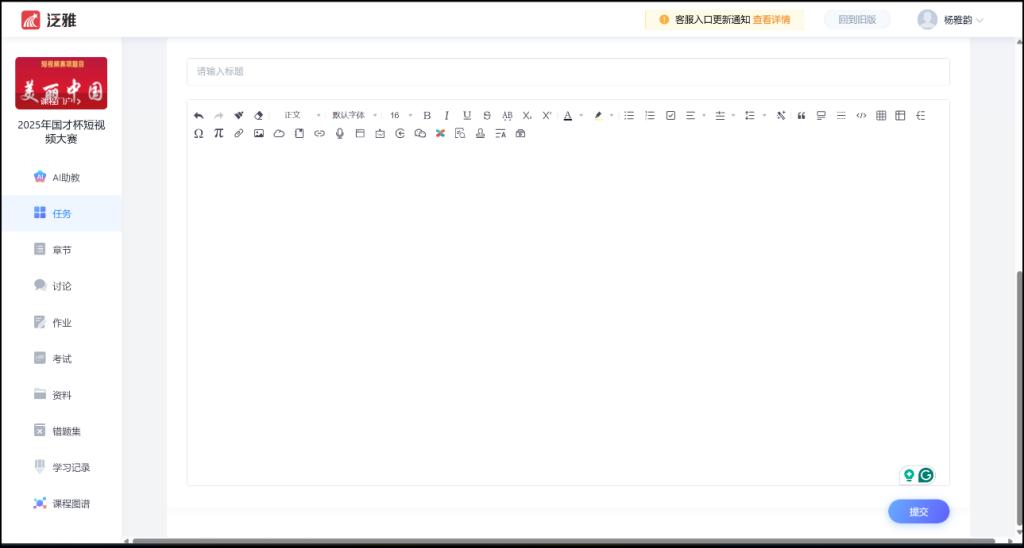Insert a block quote
1024x548 pixels.
click(x=801, y=116)
